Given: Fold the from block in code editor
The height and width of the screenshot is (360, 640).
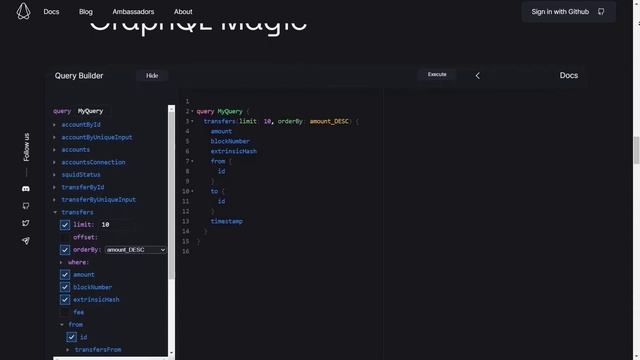Looking at the screenshot, I should 192,161.
